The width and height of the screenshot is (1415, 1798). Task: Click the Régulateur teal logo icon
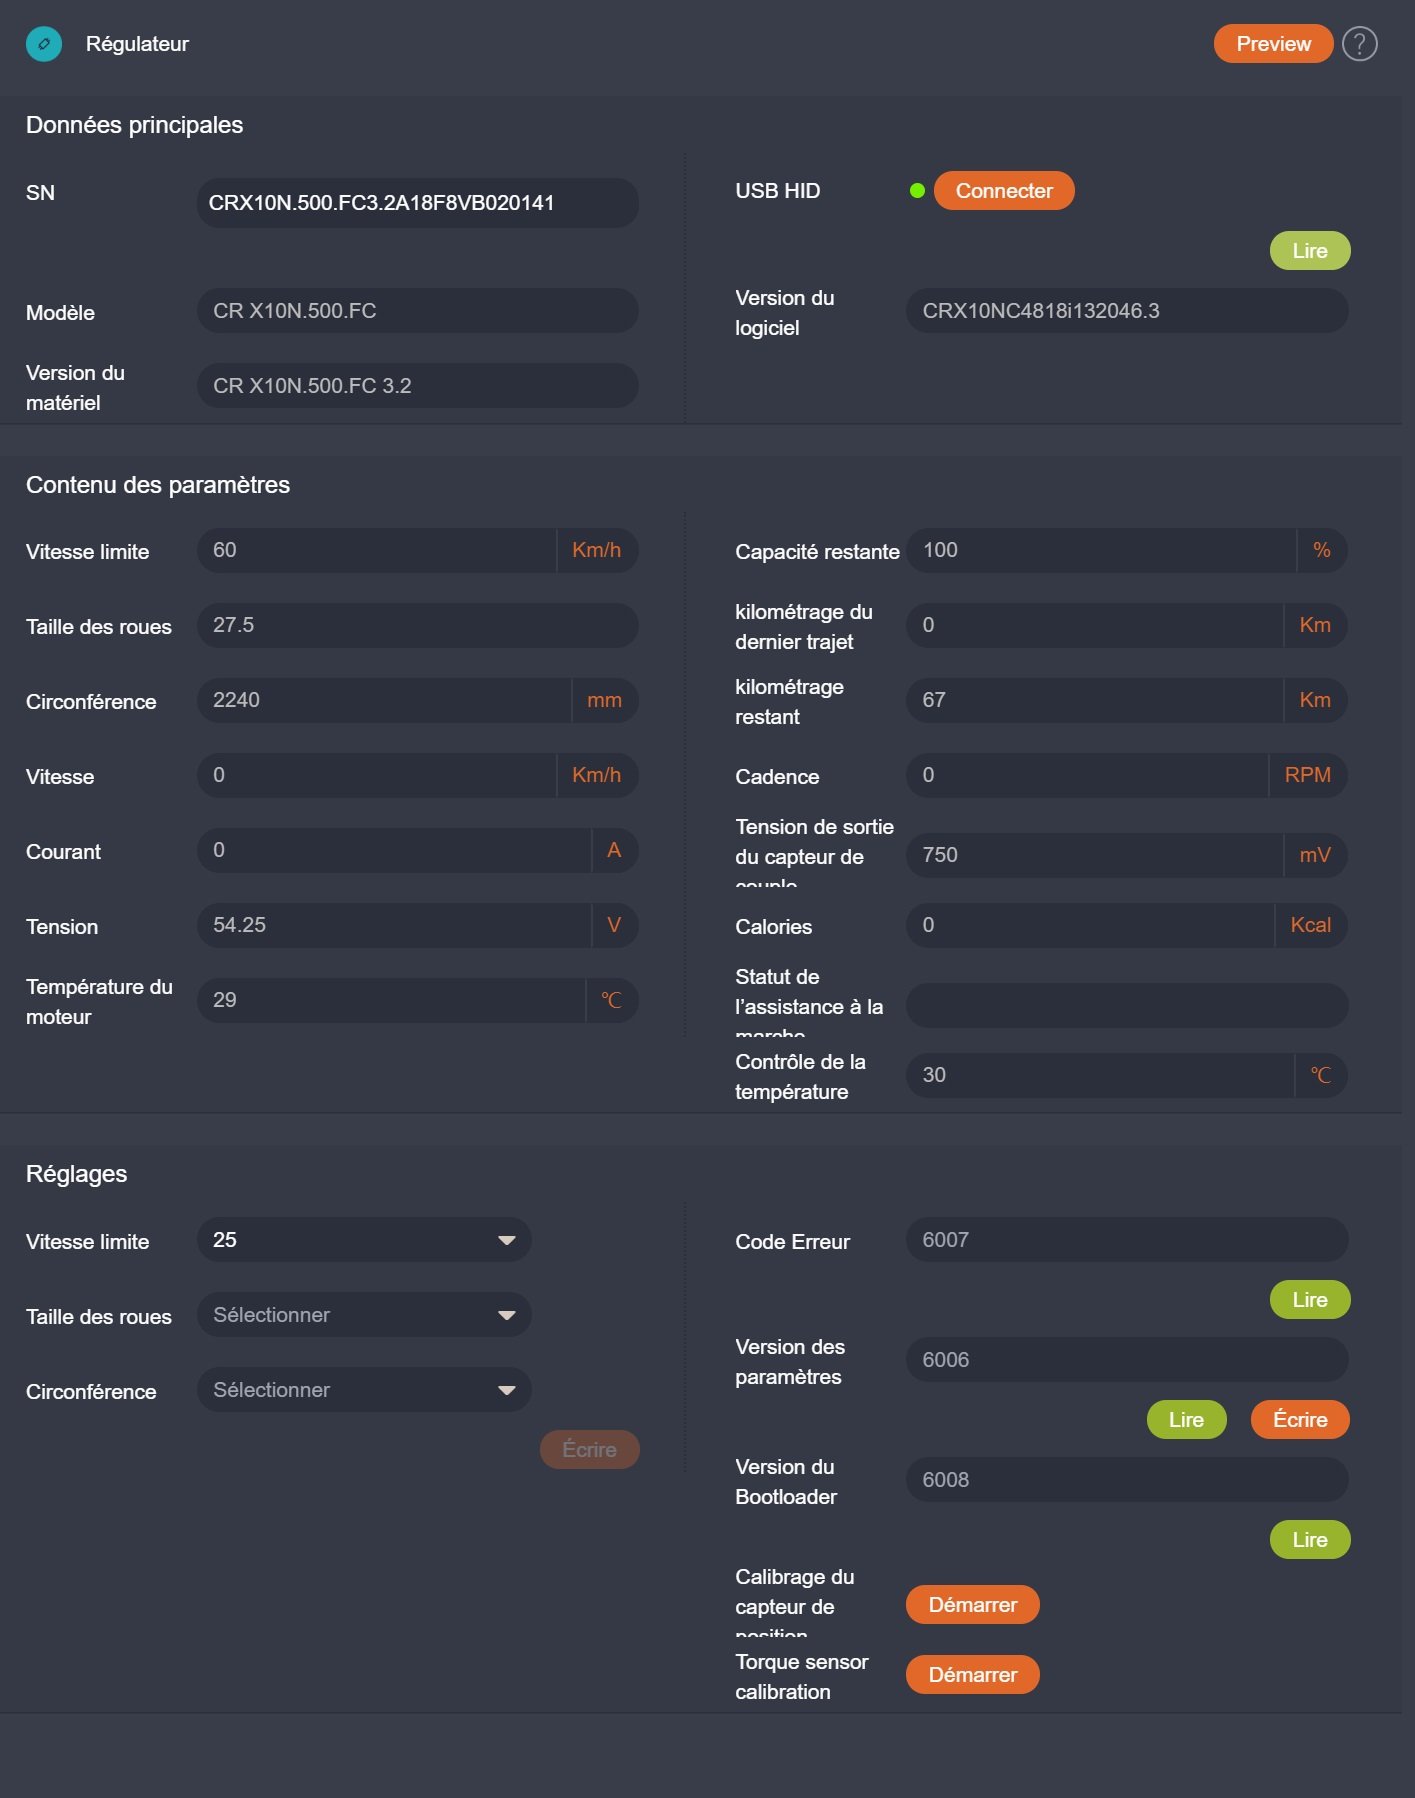click(44, 44)
